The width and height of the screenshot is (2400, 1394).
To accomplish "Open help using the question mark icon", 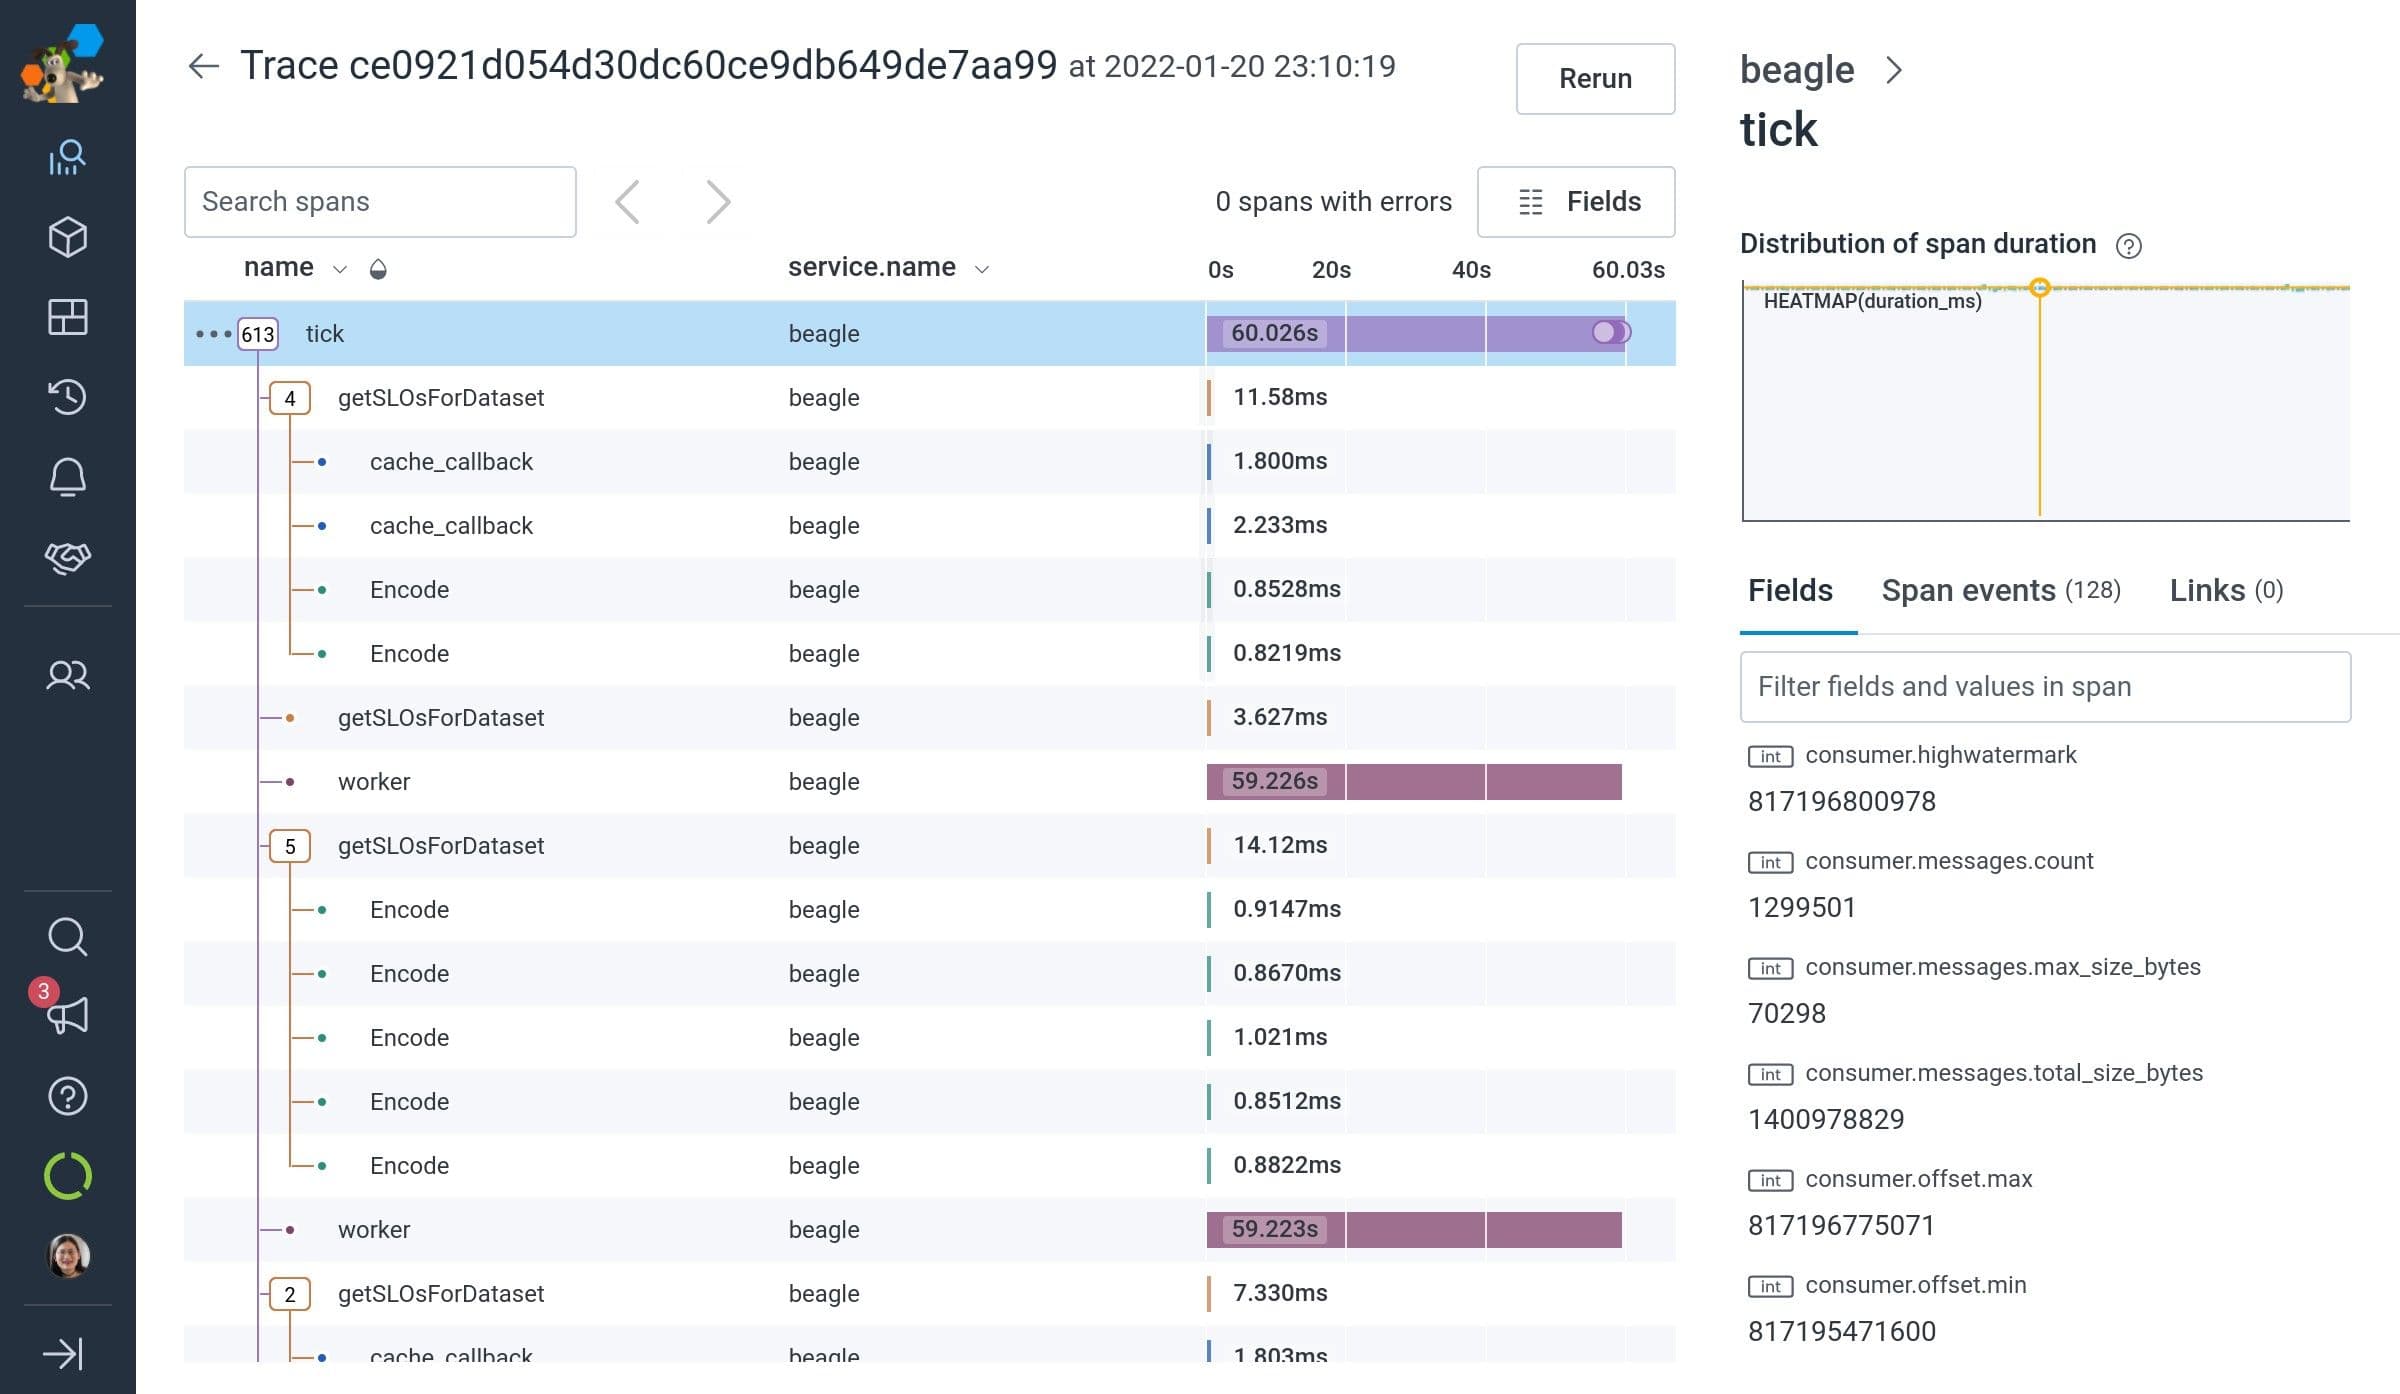I will 67,1095.
